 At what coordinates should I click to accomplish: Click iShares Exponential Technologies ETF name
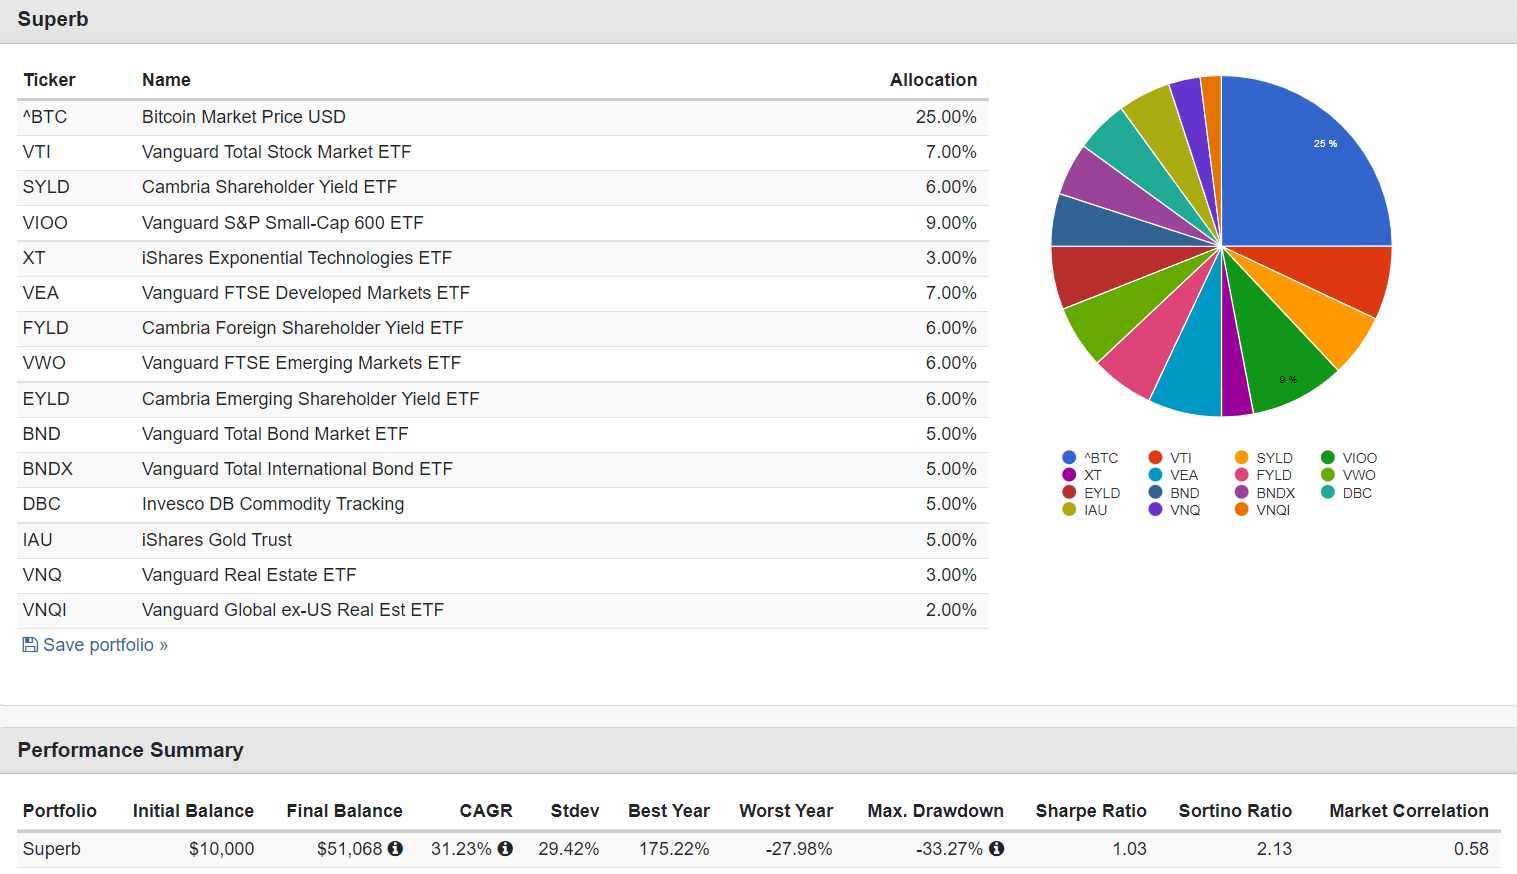297,258
